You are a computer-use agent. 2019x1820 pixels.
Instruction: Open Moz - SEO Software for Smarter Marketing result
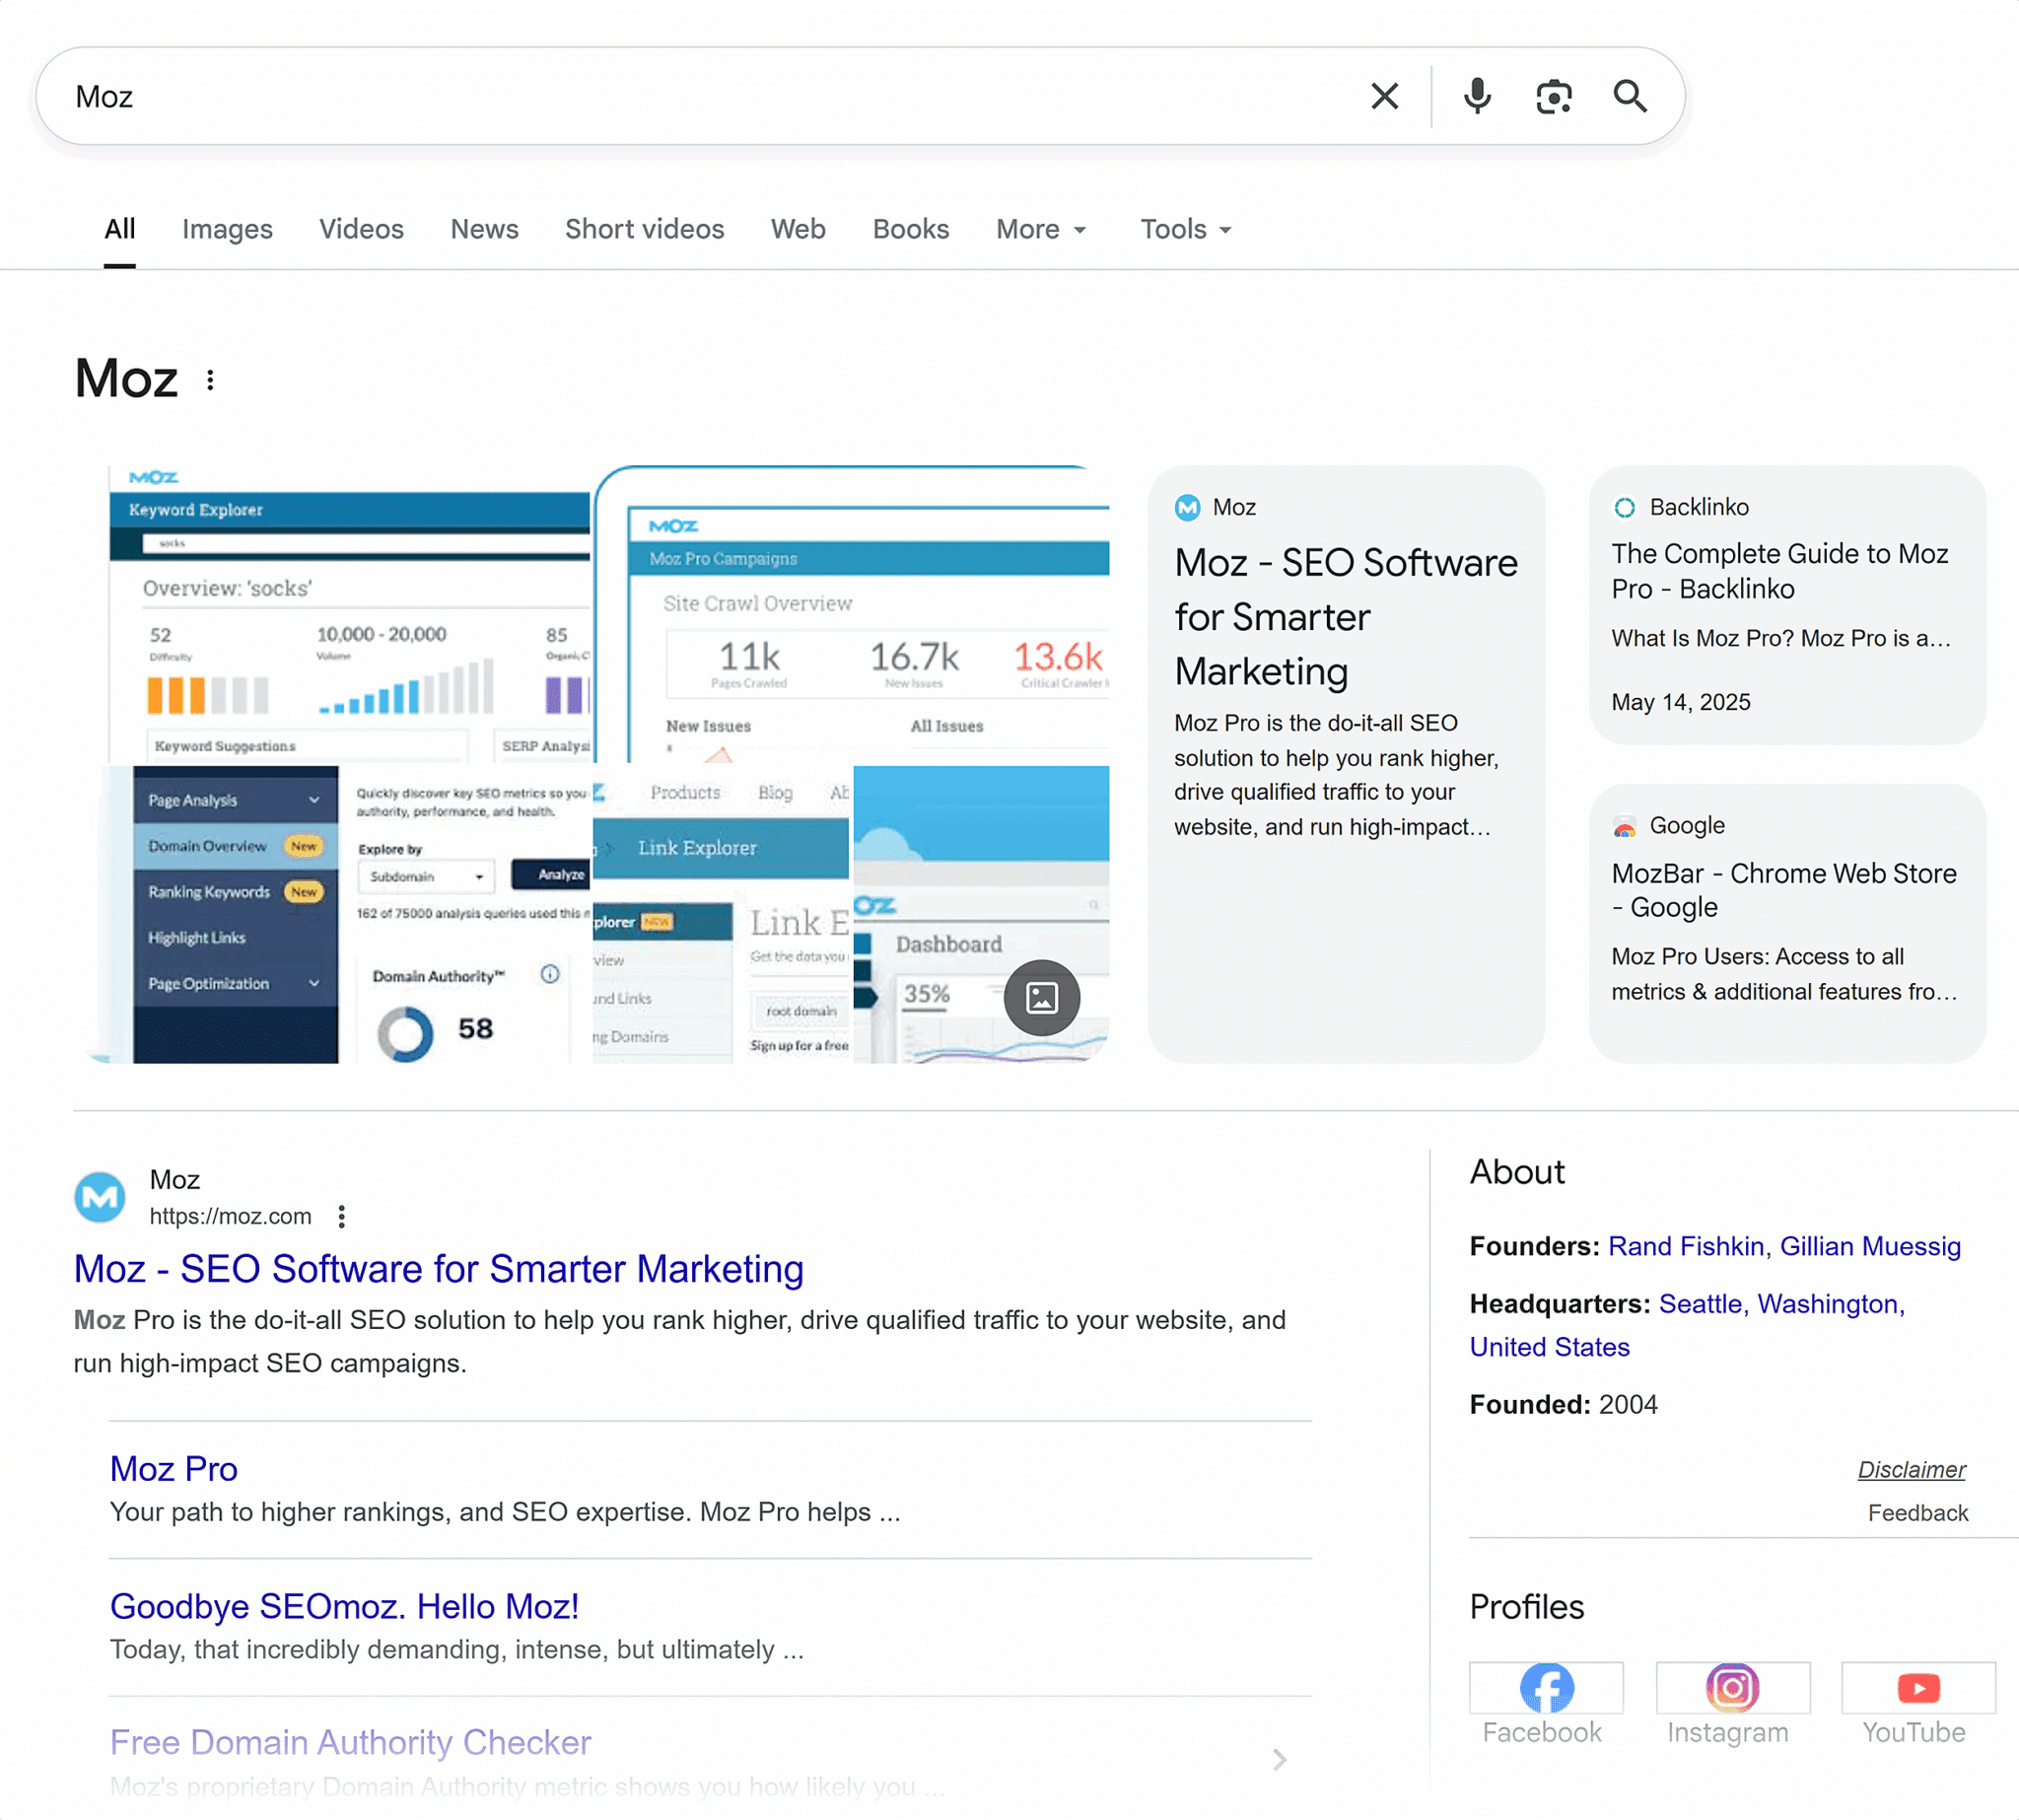click(438, 1269)
